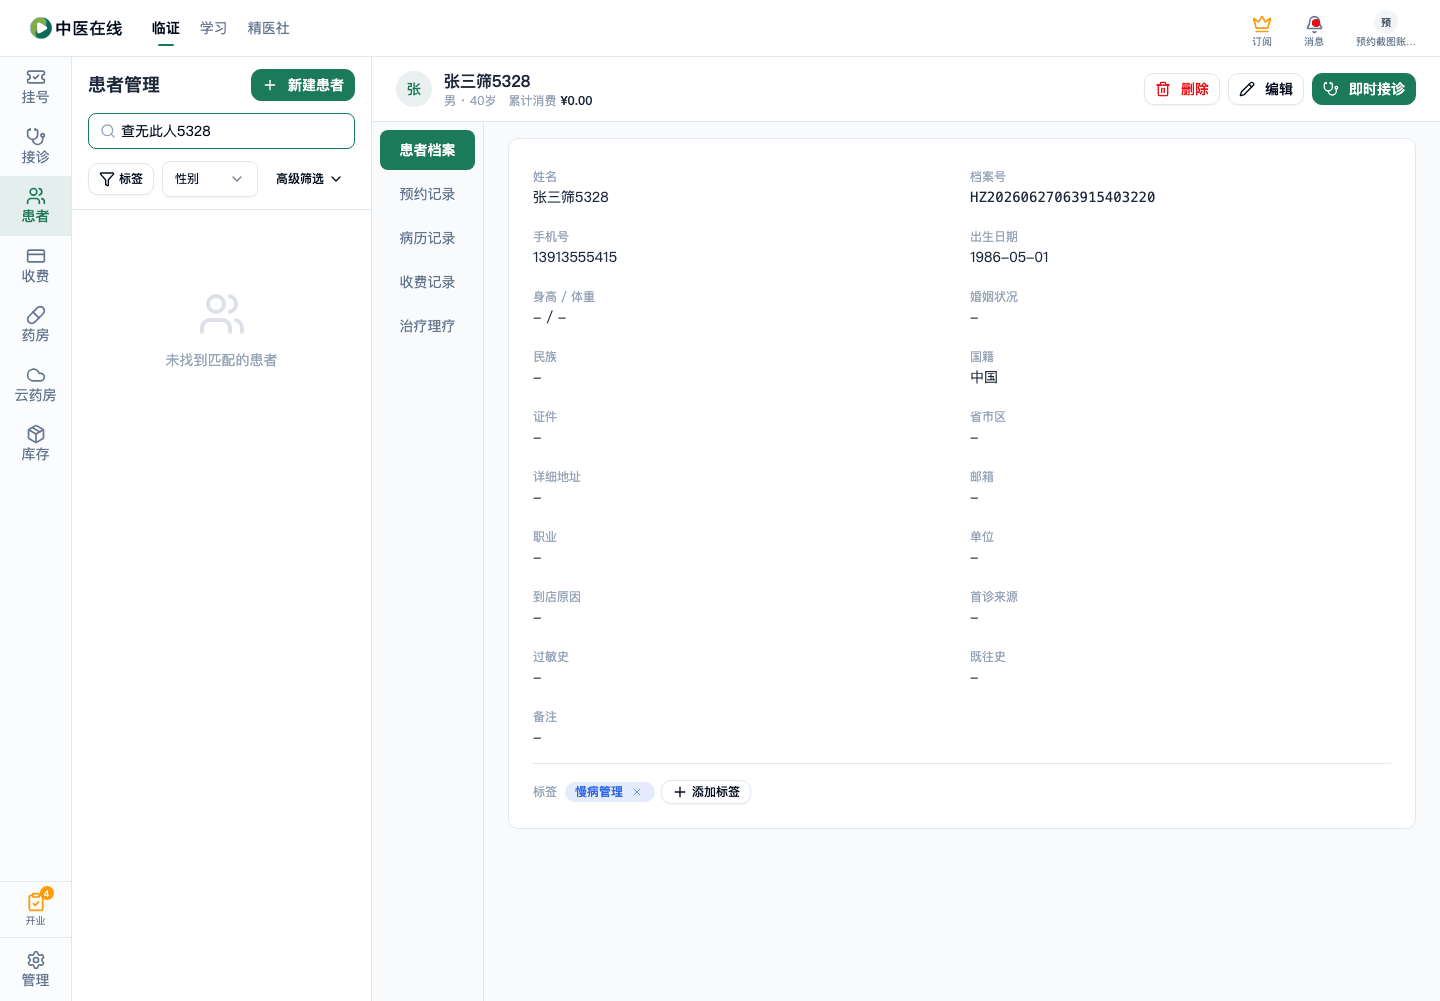
Task: Click the header patient name 张三筛5328
Action: click(487, 81)
